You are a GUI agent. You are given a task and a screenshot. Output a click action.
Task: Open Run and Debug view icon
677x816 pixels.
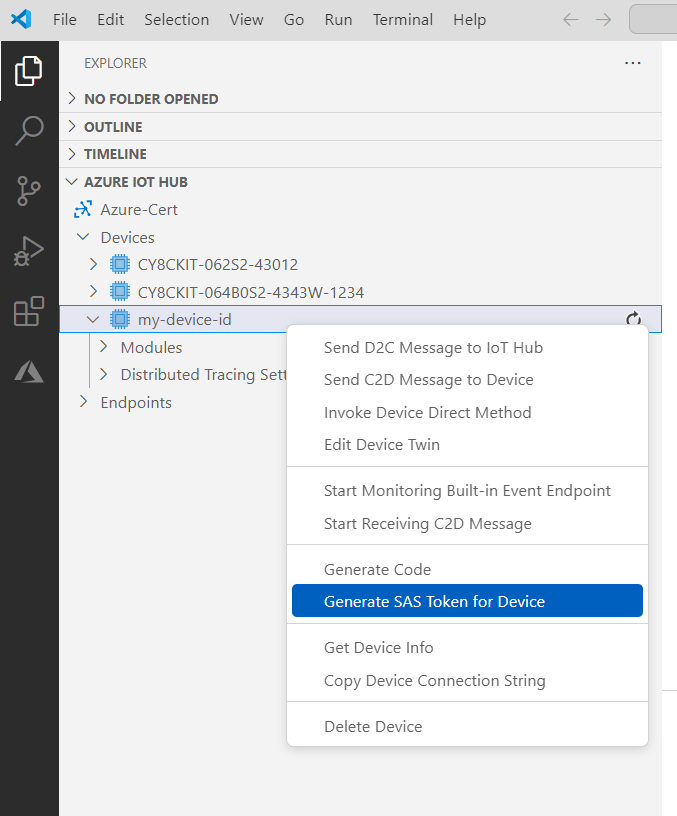click(29, 250)
